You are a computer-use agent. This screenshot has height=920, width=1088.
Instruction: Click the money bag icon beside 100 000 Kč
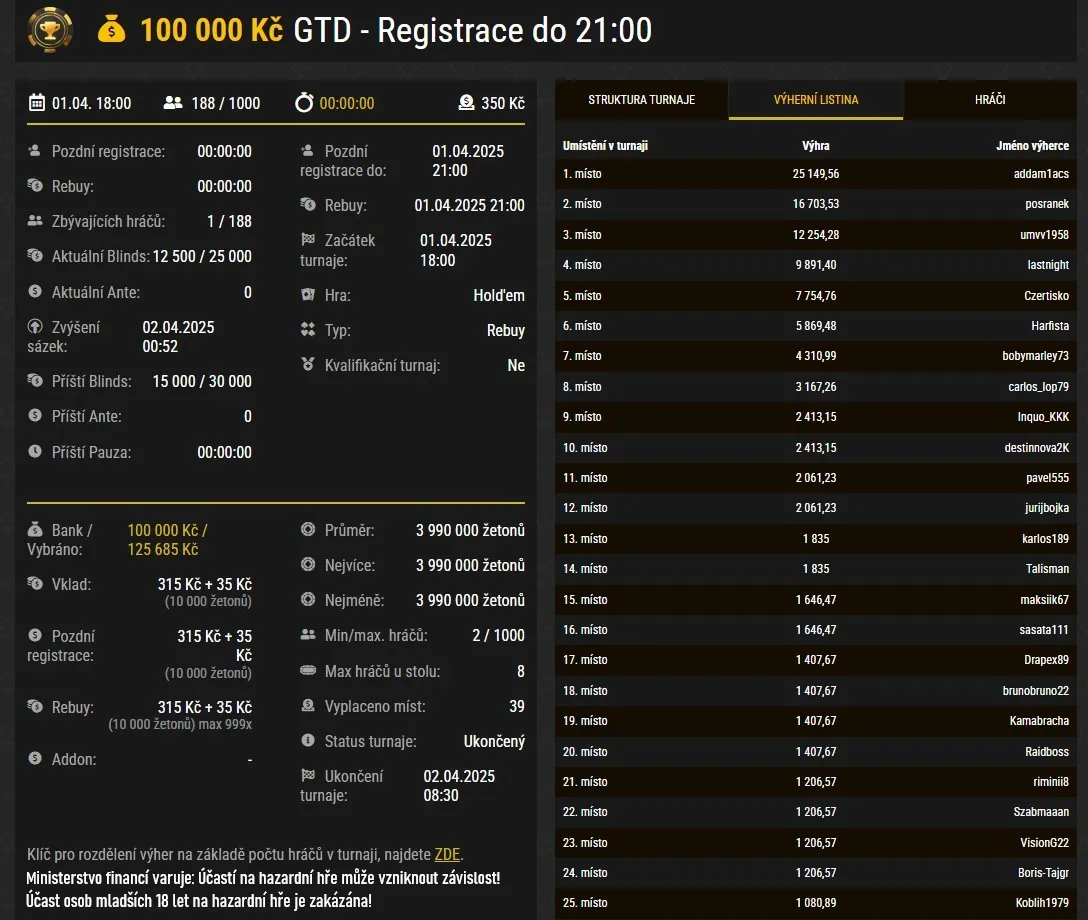coord(112,30)
